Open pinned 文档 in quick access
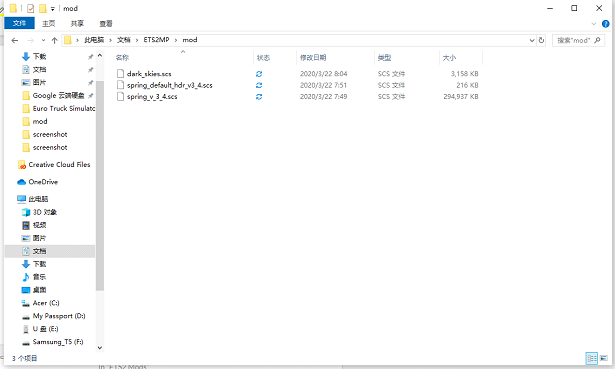 39,69
